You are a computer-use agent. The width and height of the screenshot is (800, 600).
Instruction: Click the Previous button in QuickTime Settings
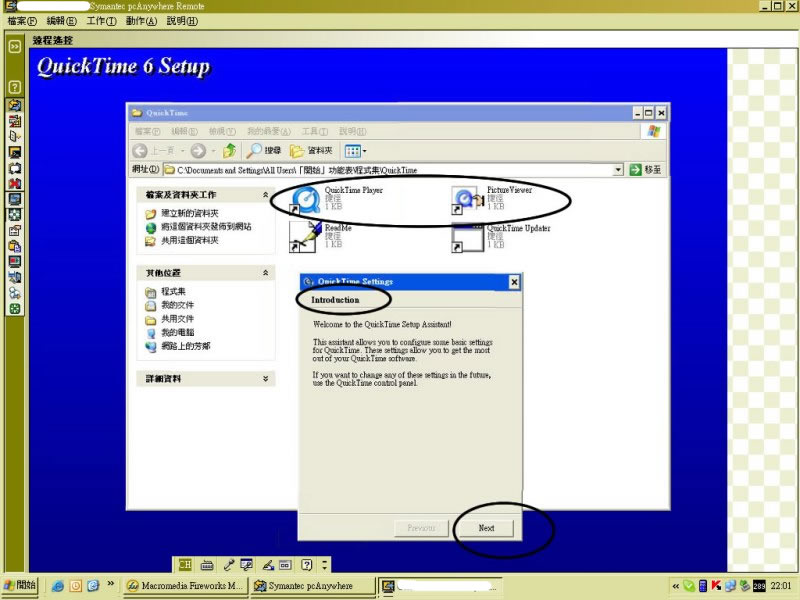[421, 528]
